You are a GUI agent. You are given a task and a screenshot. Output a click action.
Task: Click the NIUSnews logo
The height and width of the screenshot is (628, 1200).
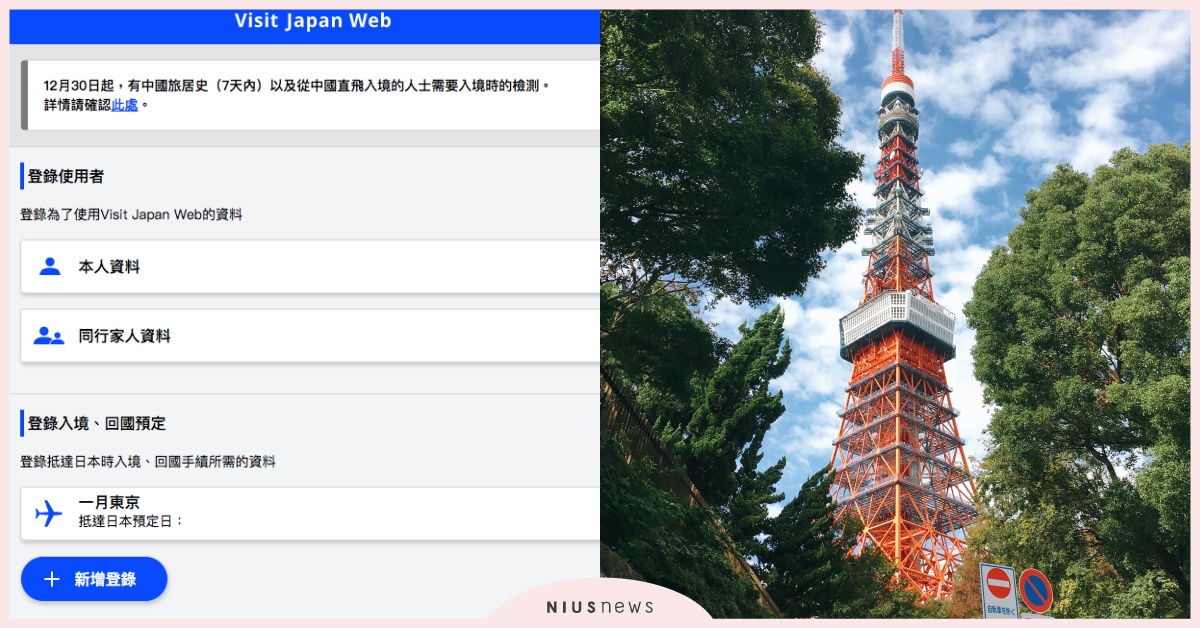(x=600, y=606)
